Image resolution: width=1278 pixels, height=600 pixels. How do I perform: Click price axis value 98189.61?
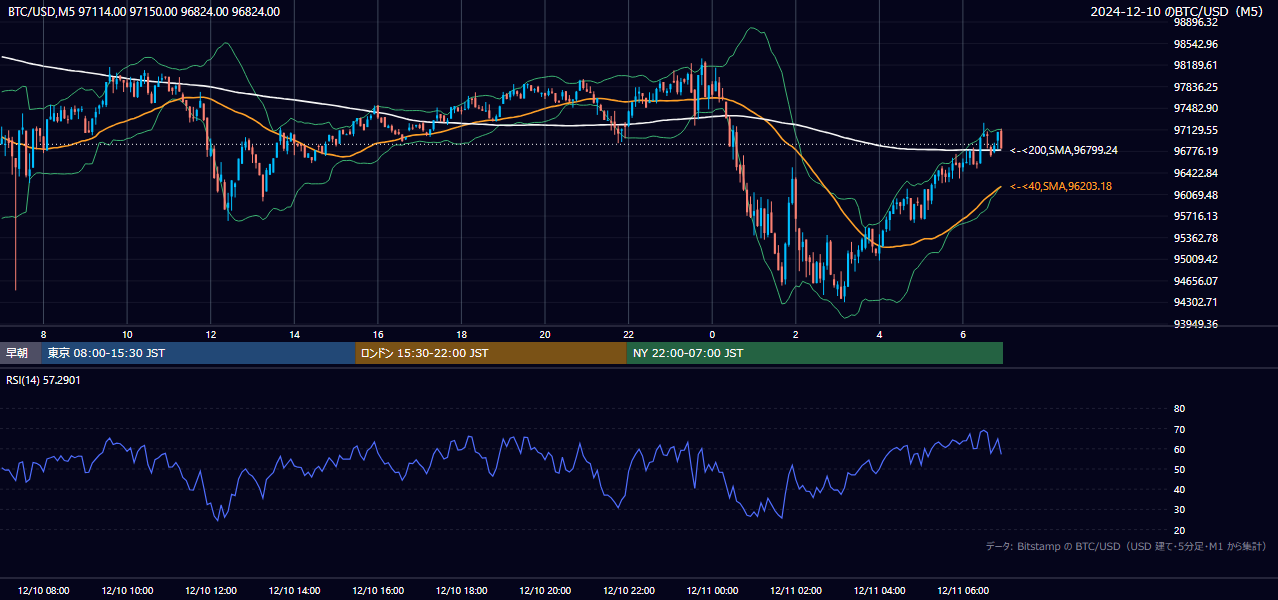point(1195,65)
